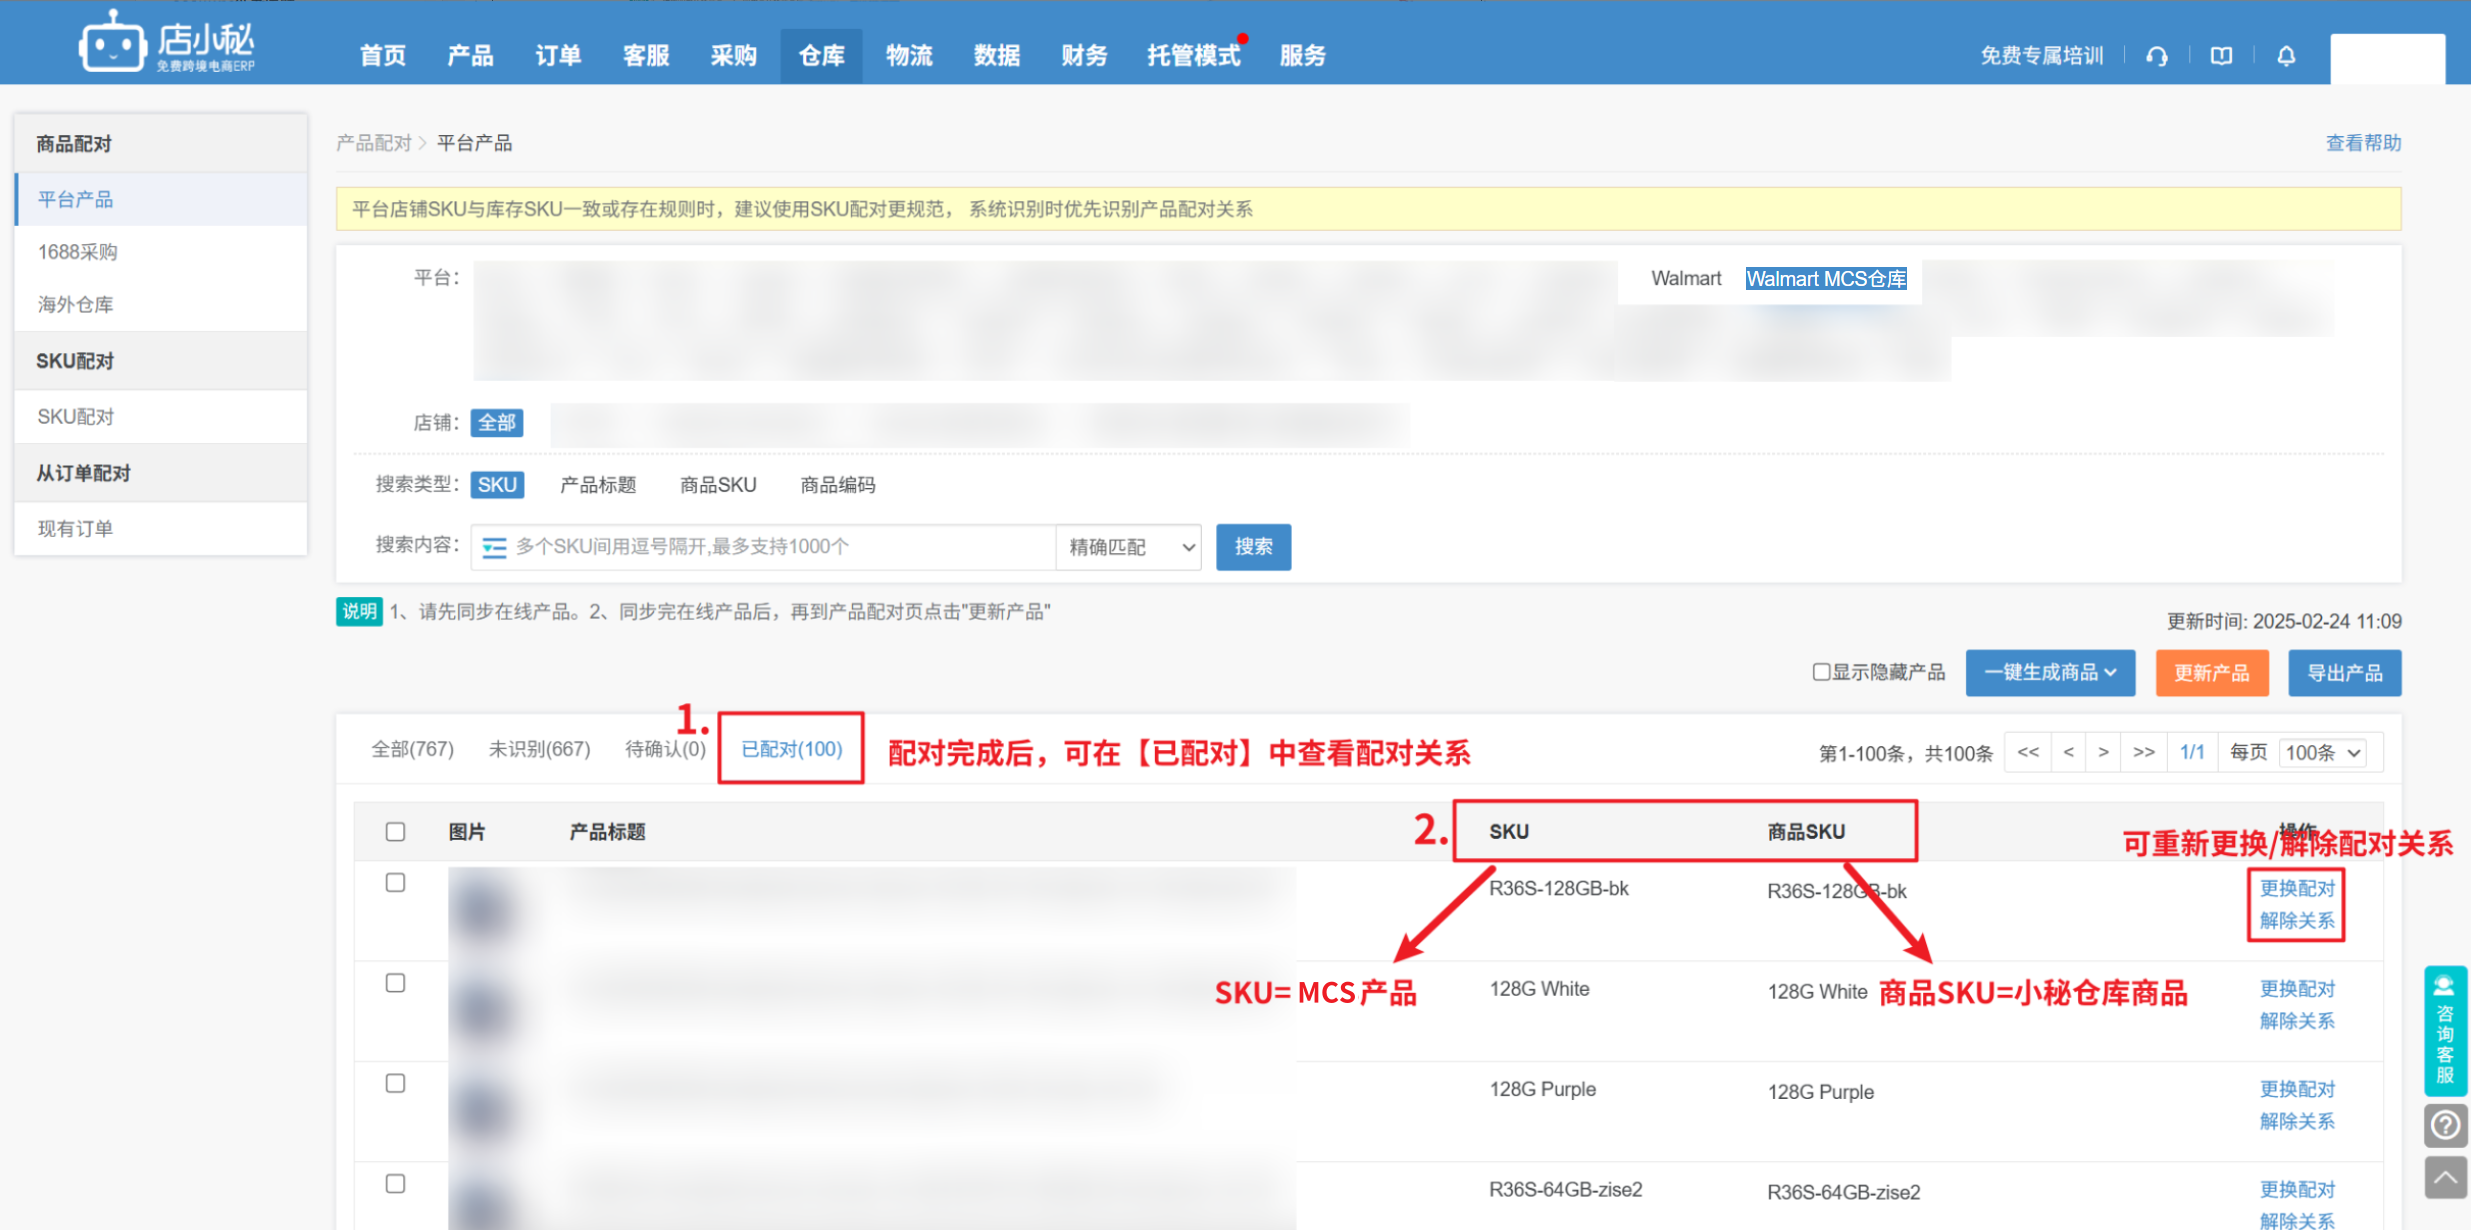Click the back-to-top arrow icon
2471x1230 pixels.
pos(2445,1177)
